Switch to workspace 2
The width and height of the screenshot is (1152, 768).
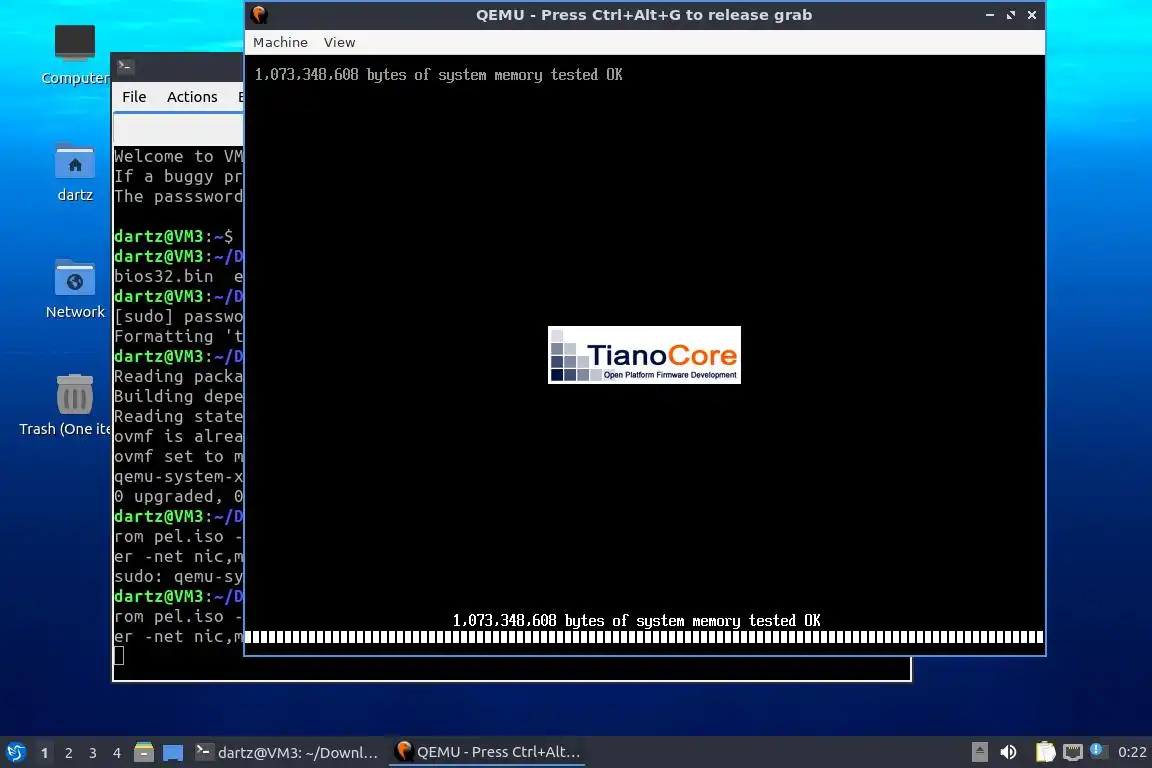[68, 753]
